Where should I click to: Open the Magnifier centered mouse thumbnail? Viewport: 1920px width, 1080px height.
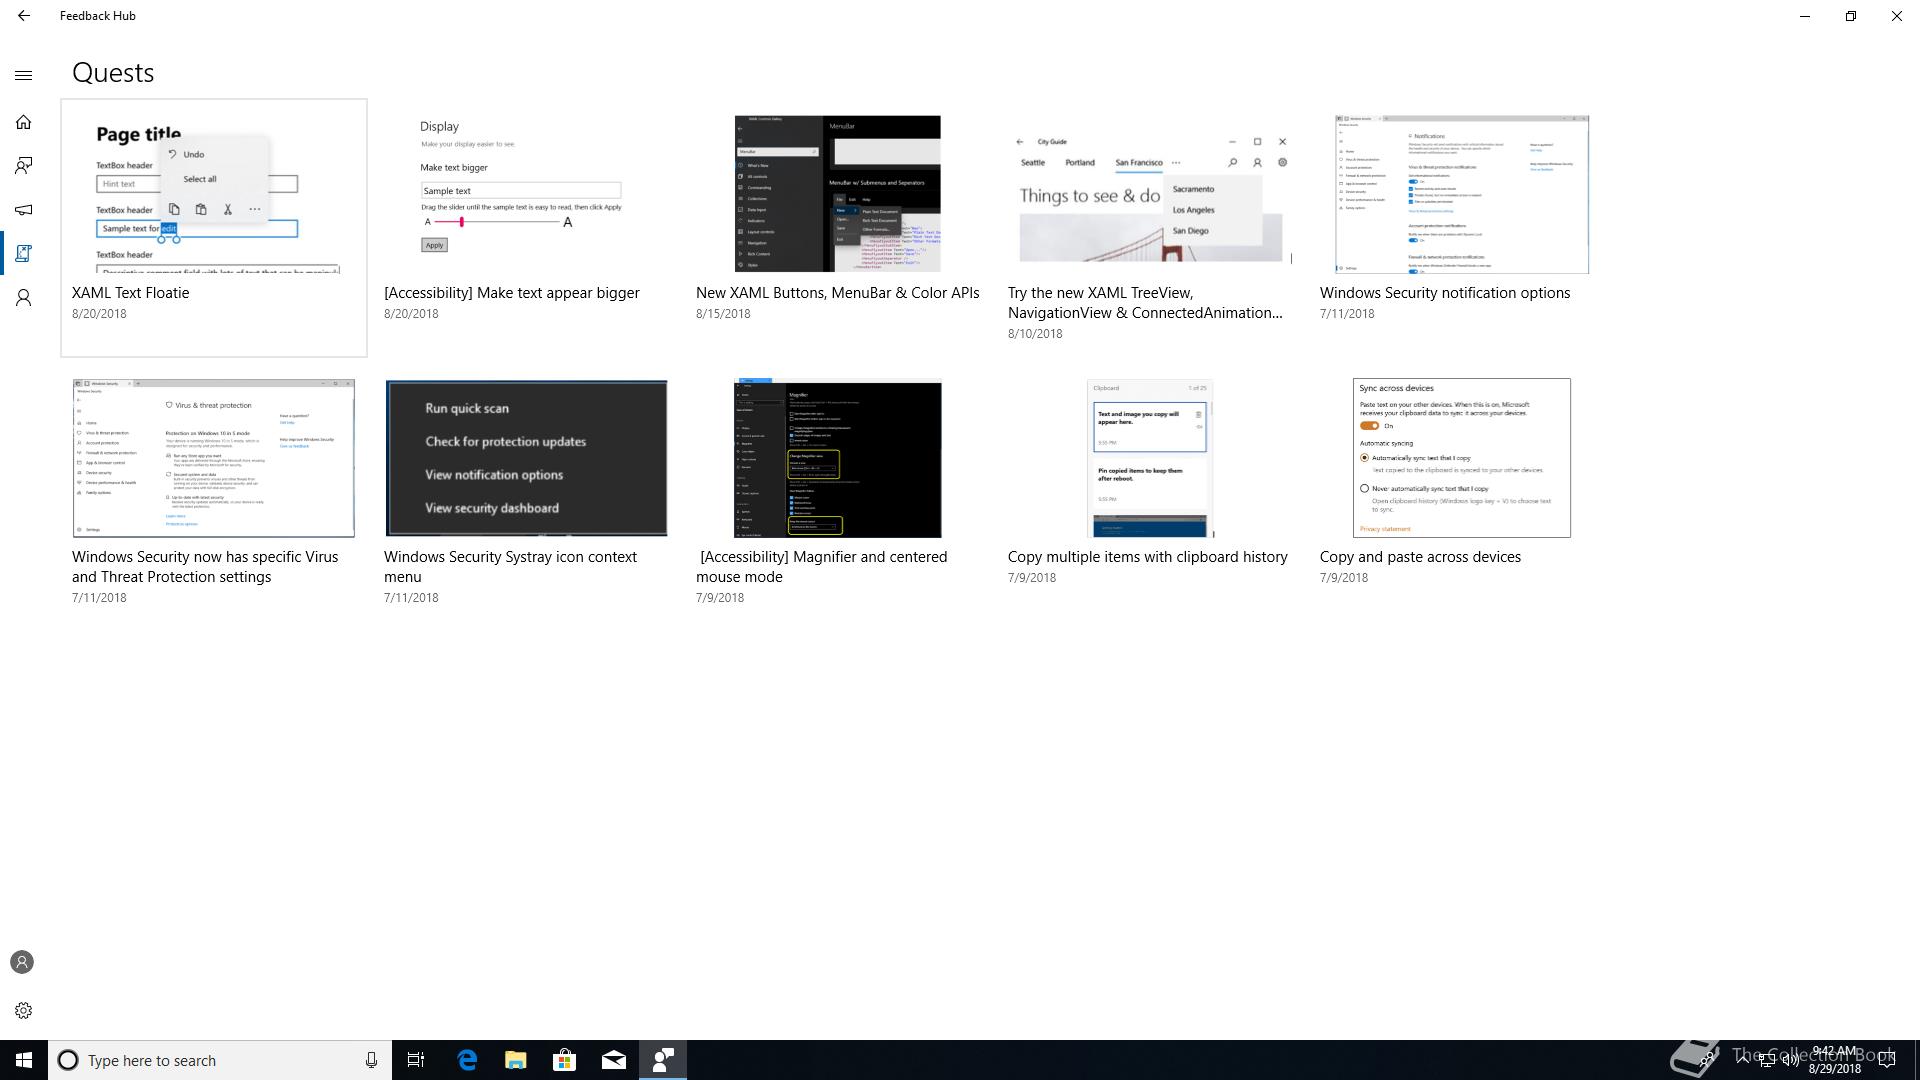[x=838, y=458]
